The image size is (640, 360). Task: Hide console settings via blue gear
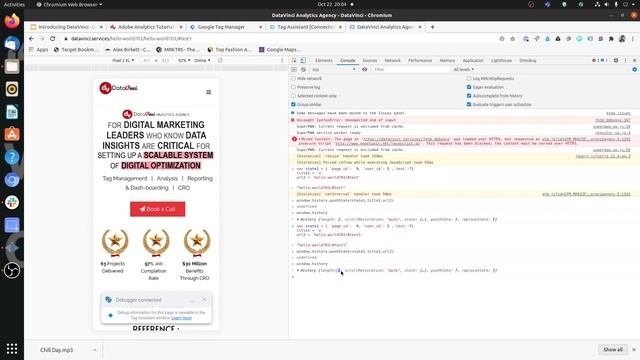point(634,69)
